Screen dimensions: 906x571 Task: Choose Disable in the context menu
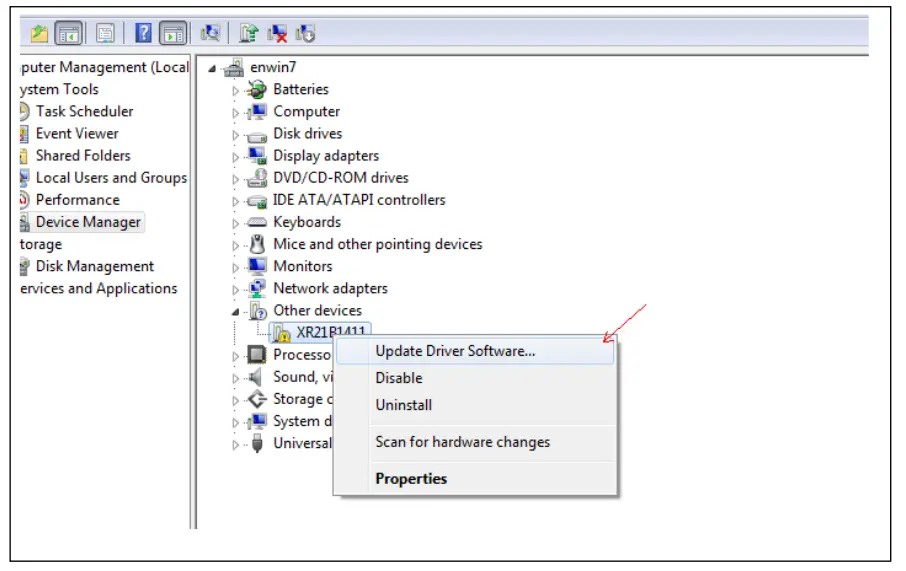coord(475,378)
